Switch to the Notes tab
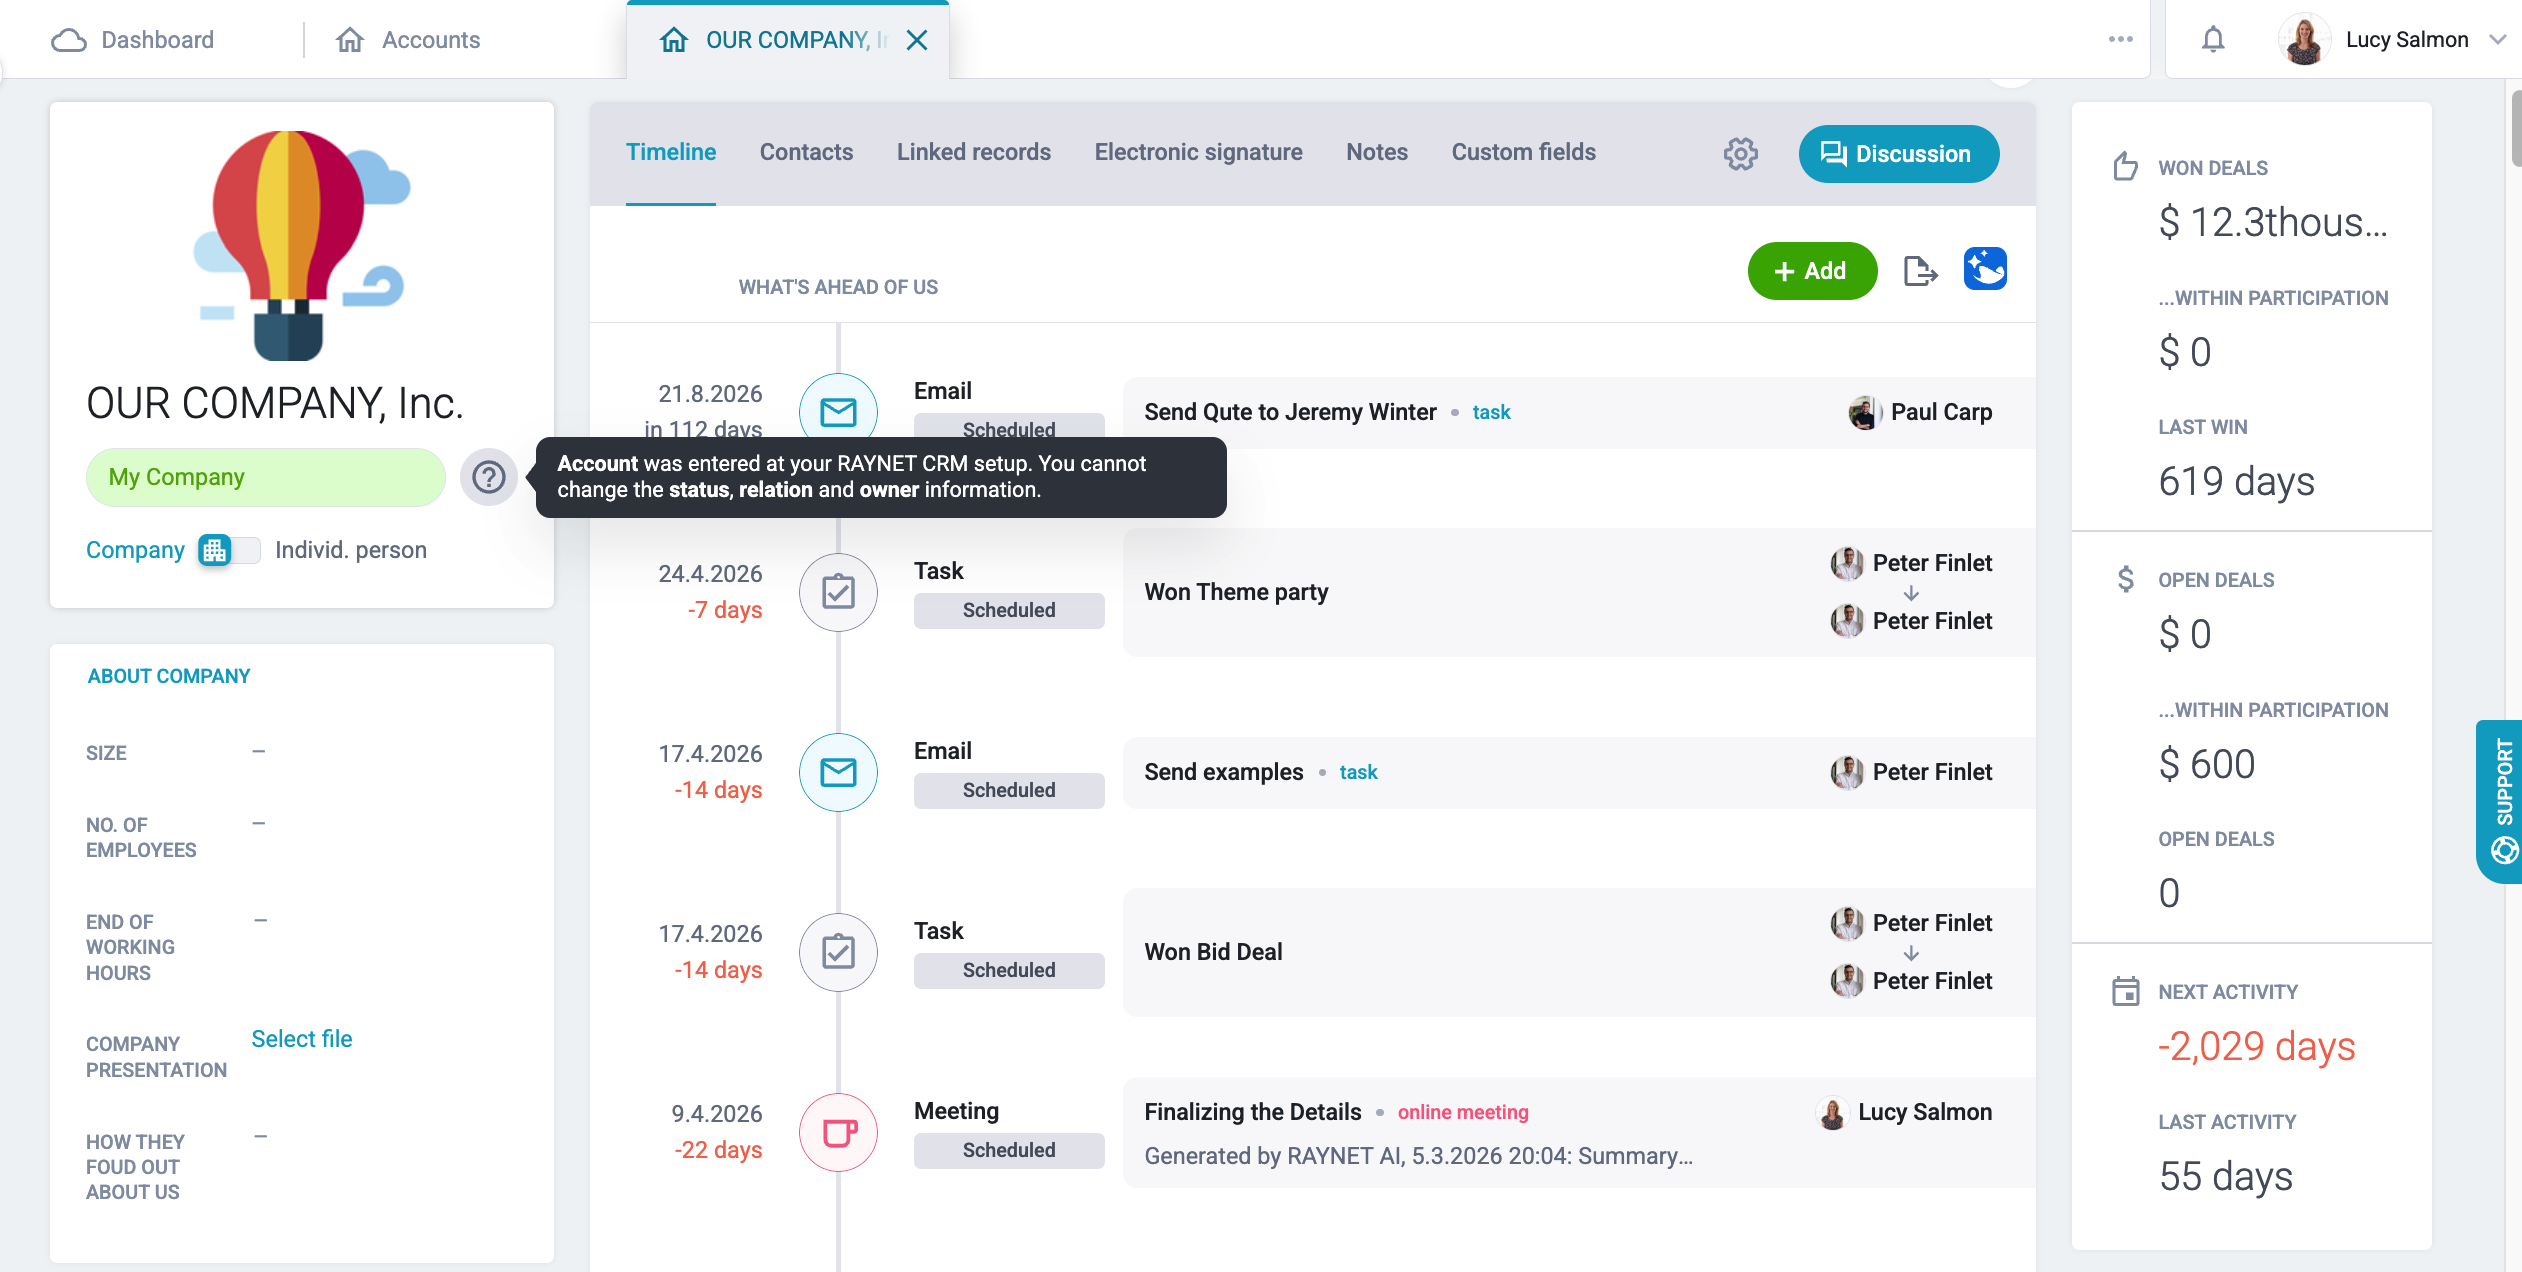The height and width of the screenshot is (1272, 2522). coord(1376,152)
